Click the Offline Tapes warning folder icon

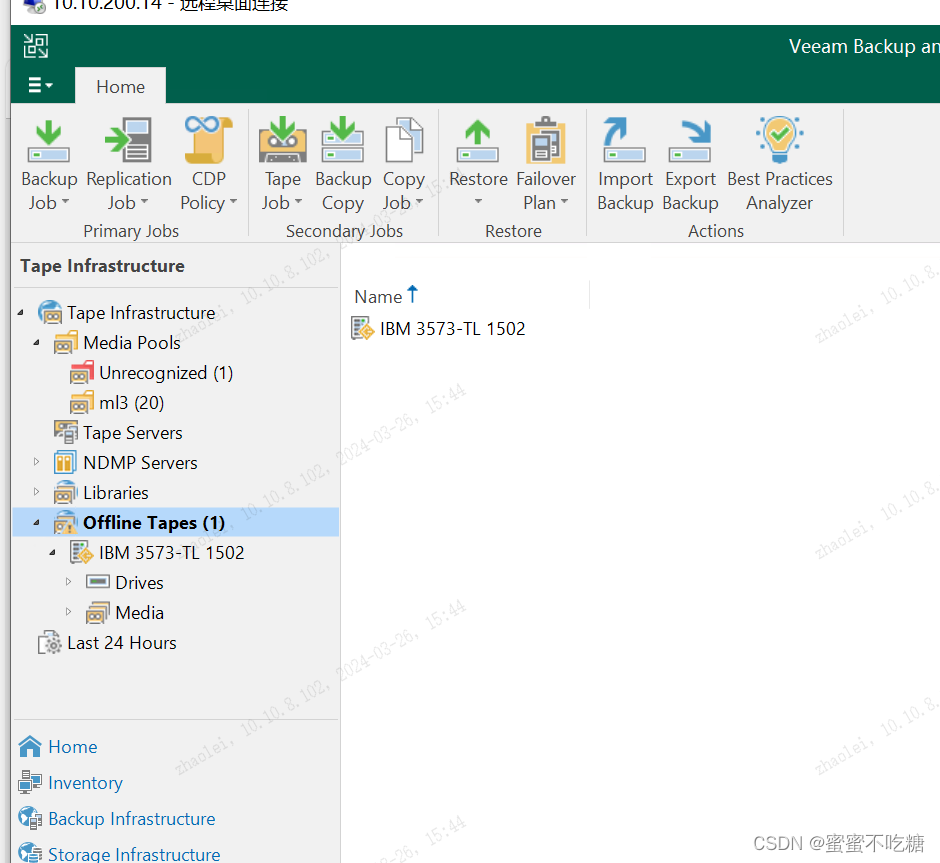coord(65,522)
